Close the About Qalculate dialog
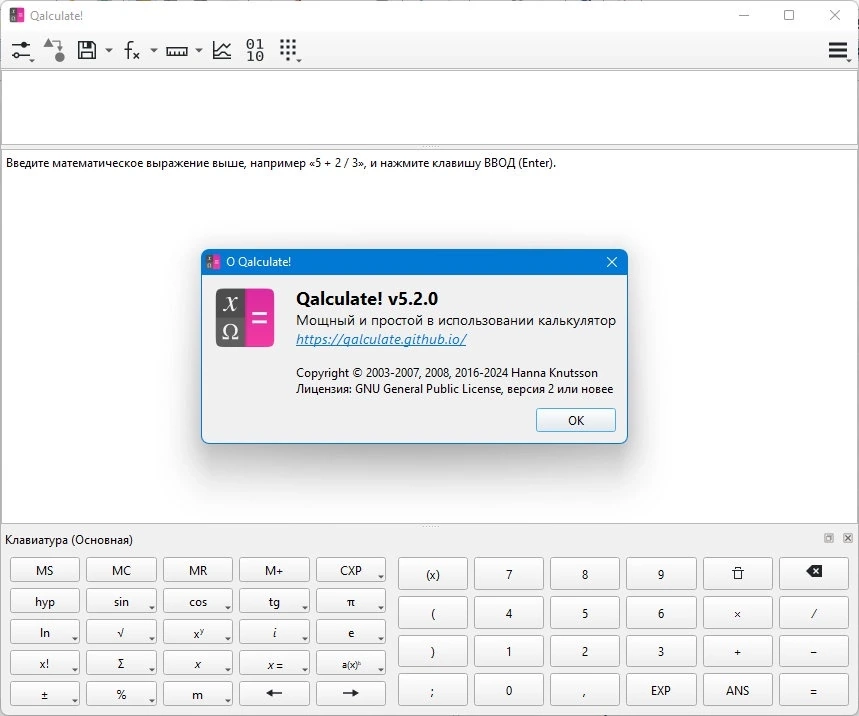Viewport: 859px width, 716px height. 612,262
